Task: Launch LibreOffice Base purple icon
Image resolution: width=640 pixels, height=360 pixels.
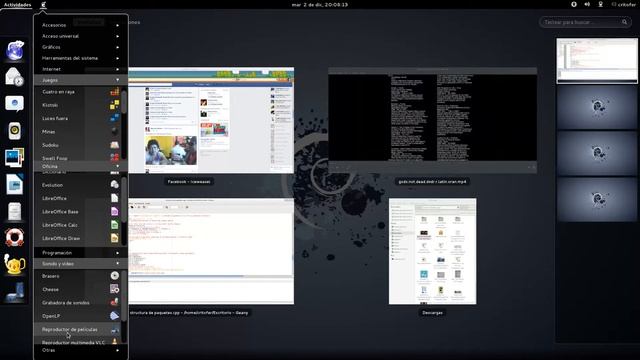Action: [115, 211]
